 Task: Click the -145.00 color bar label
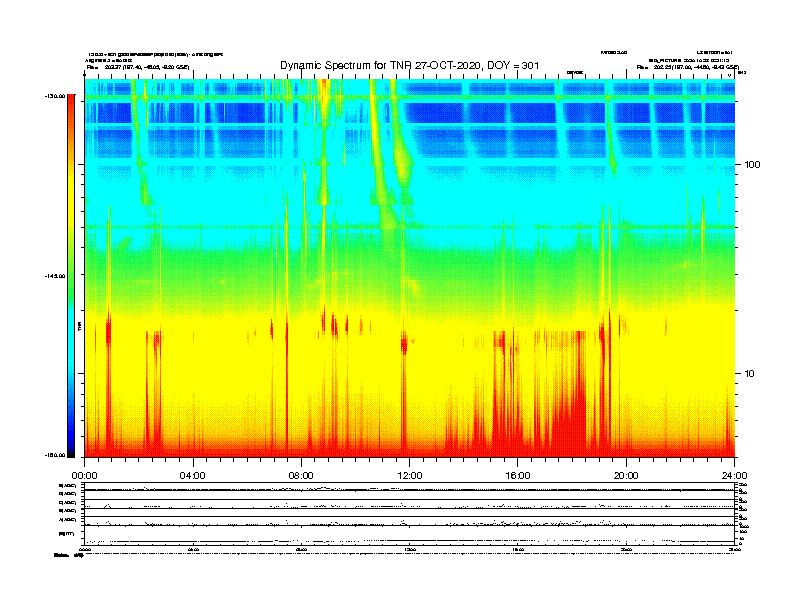(x=55, y=276)
